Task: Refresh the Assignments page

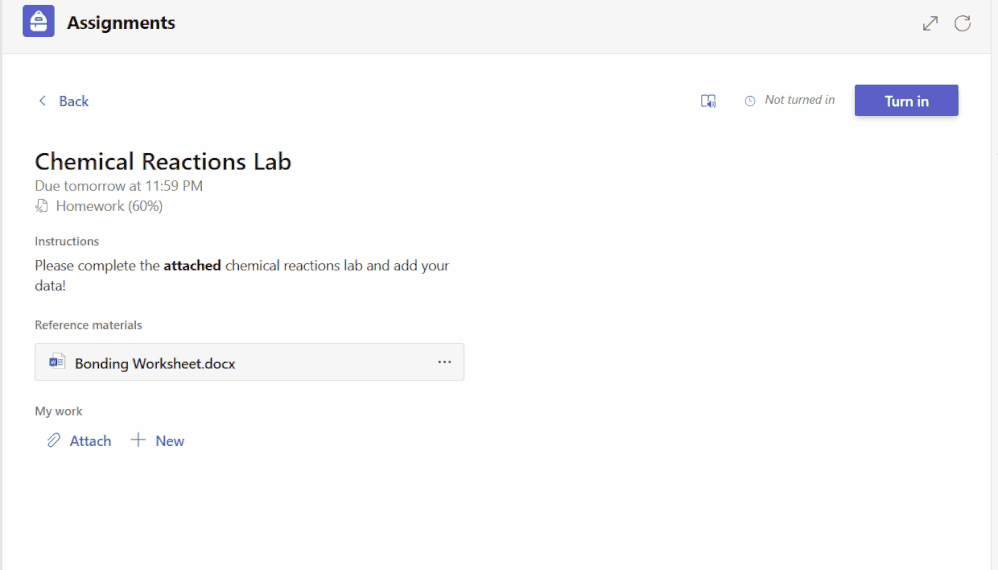Action: [962, 24]
